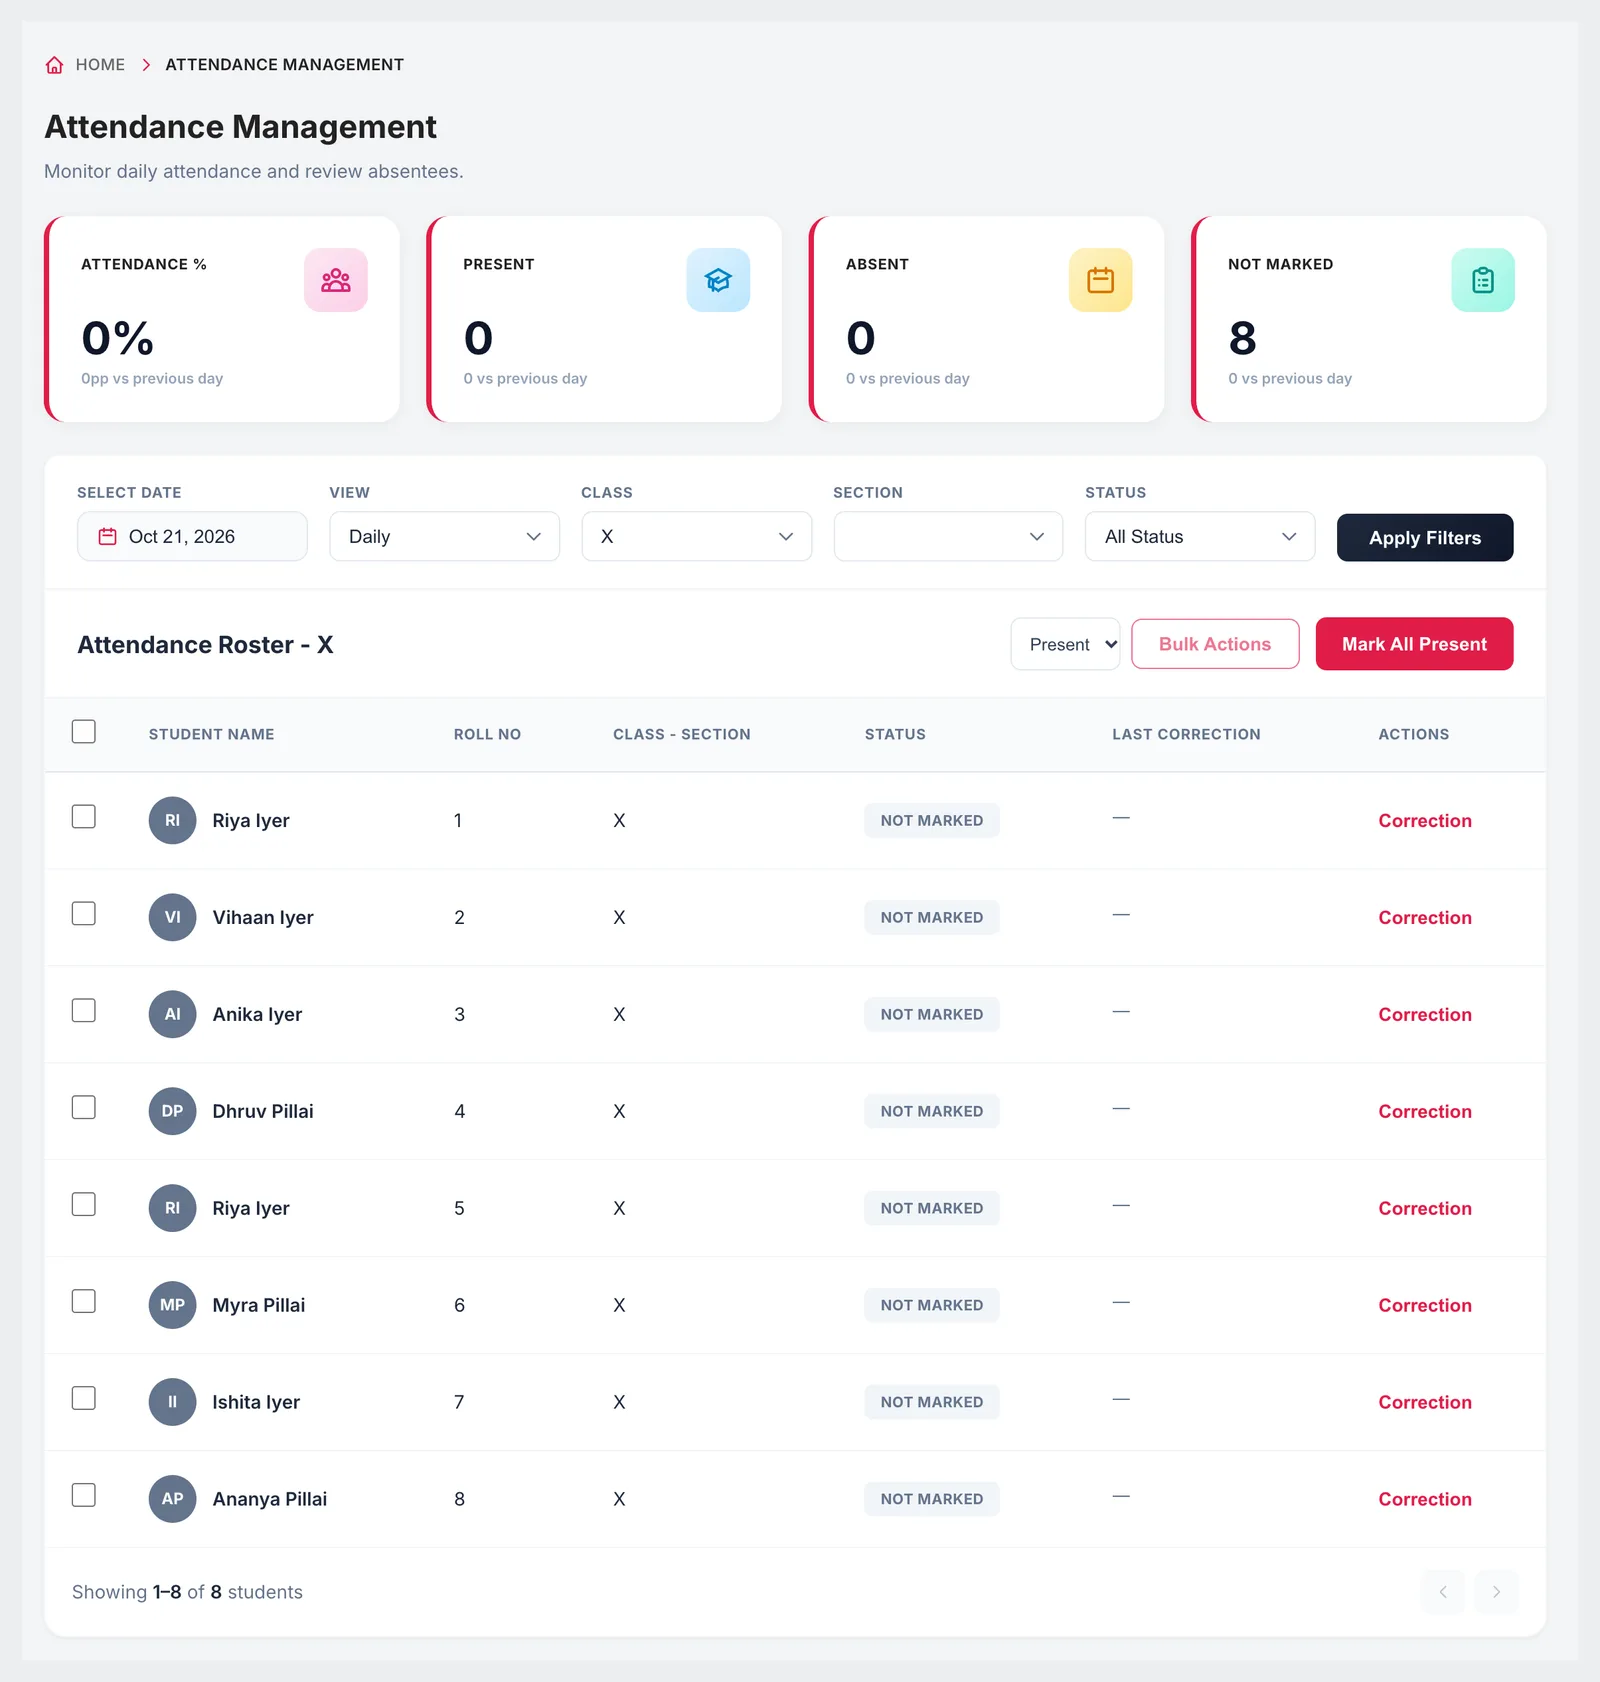
Task: Click the Mark All Present button
Action: (x=1414, y=644)
